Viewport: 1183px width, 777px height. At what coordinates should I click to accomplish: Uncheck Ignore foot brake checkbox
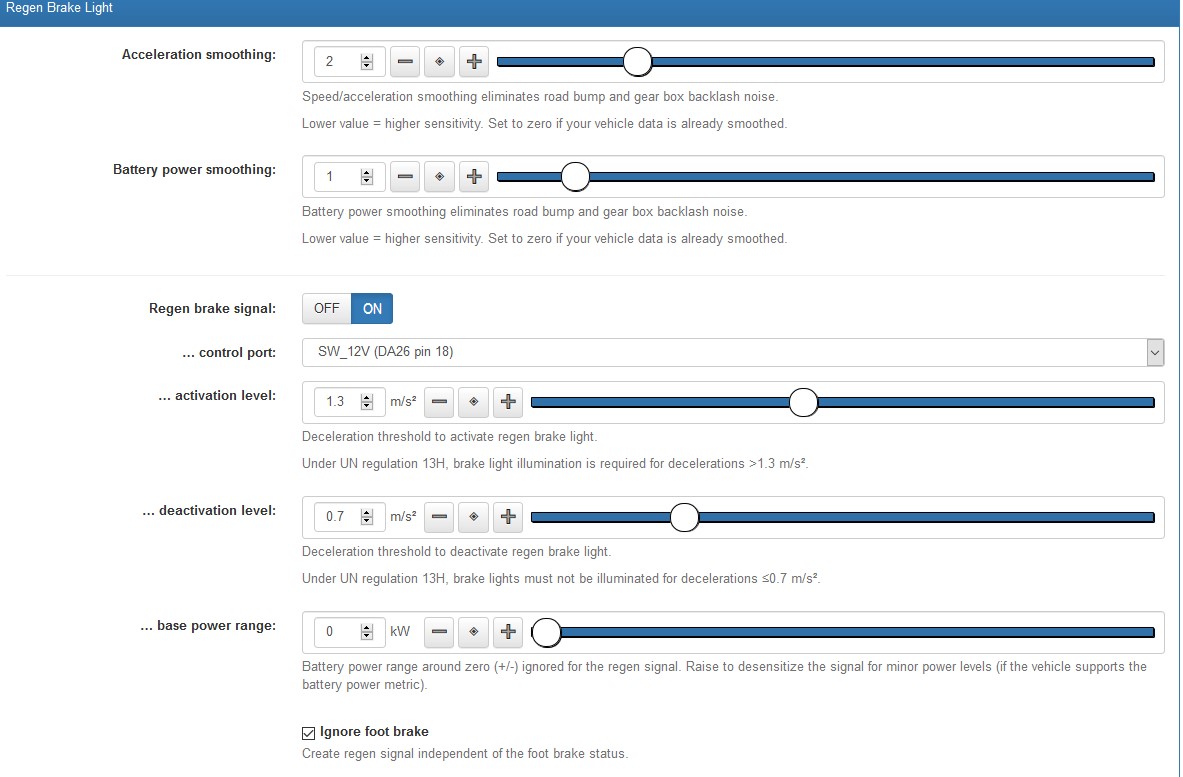point(308,733)
